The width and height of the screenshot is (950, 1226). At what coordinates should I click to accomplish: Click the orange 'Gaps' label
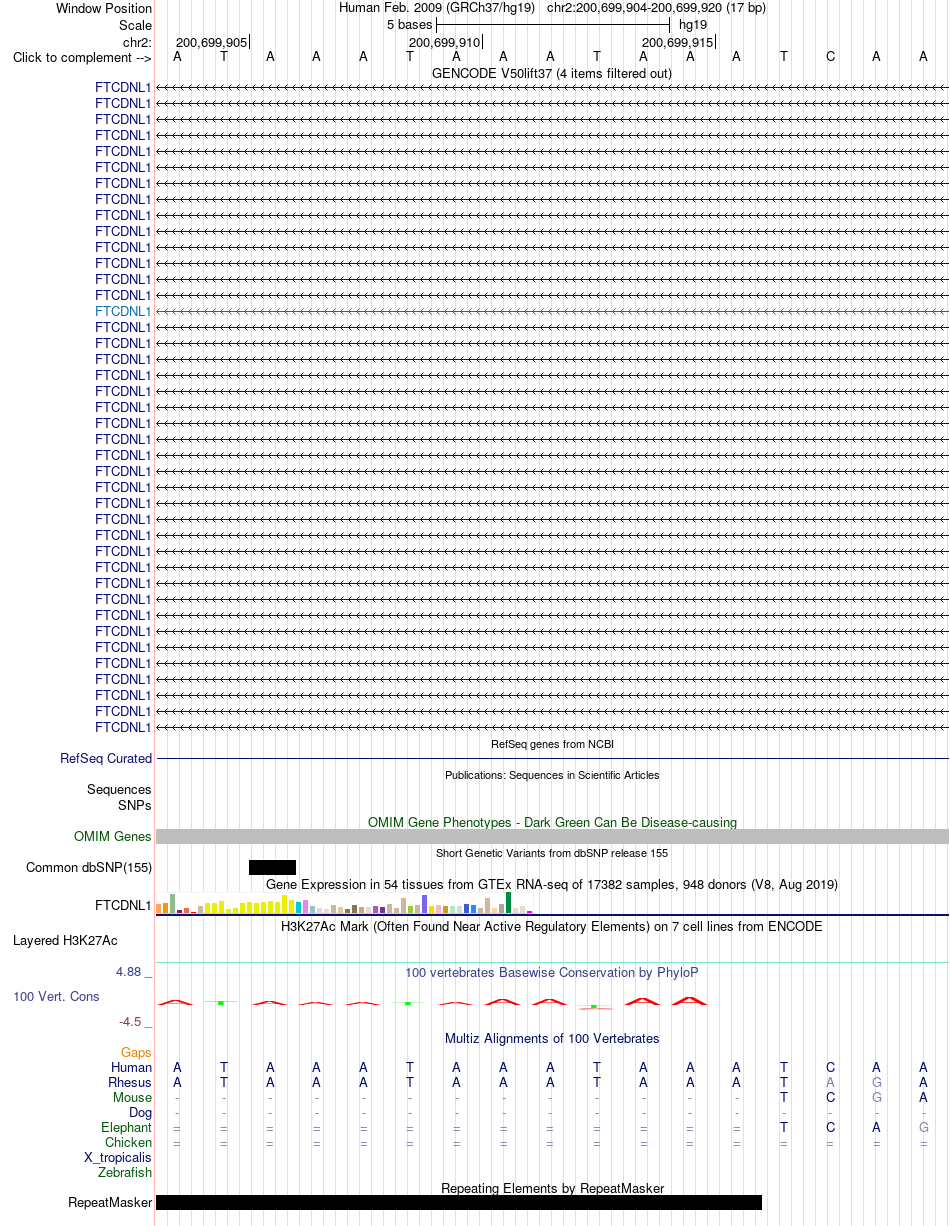pyautogui.click(x=136, y=1053)
